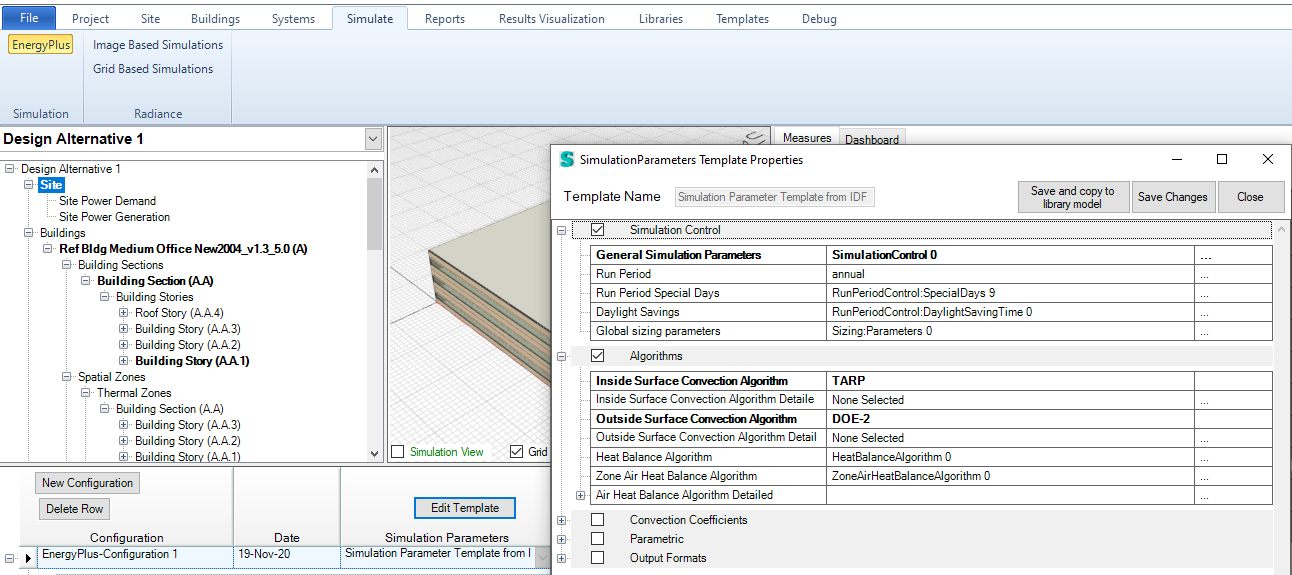Collapse the Spatial Zones node
The image size is (1292, 575).
[67, 377]
